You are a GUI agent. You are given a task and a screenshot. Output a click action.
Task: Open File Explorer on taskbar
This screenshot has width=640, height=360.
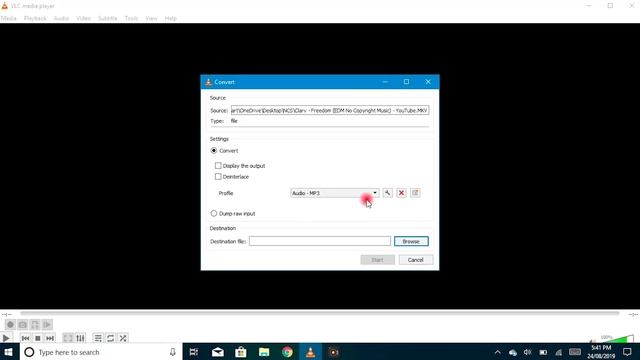coord(264,352)
